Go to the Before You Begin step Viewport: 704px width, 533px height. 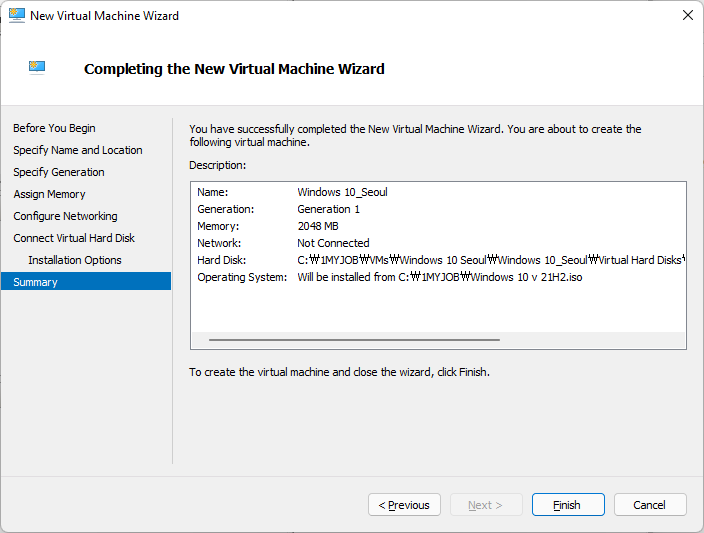54,128
